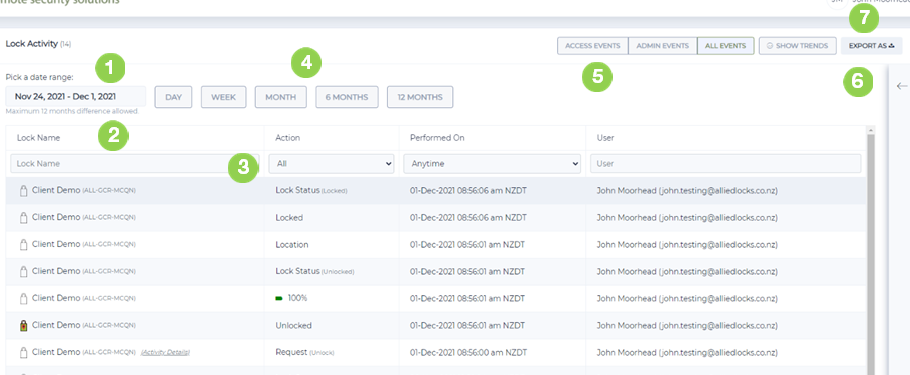This screenshot has height=375, width=910.
Task: Open the Show Trends view
Action: point(797,46)
